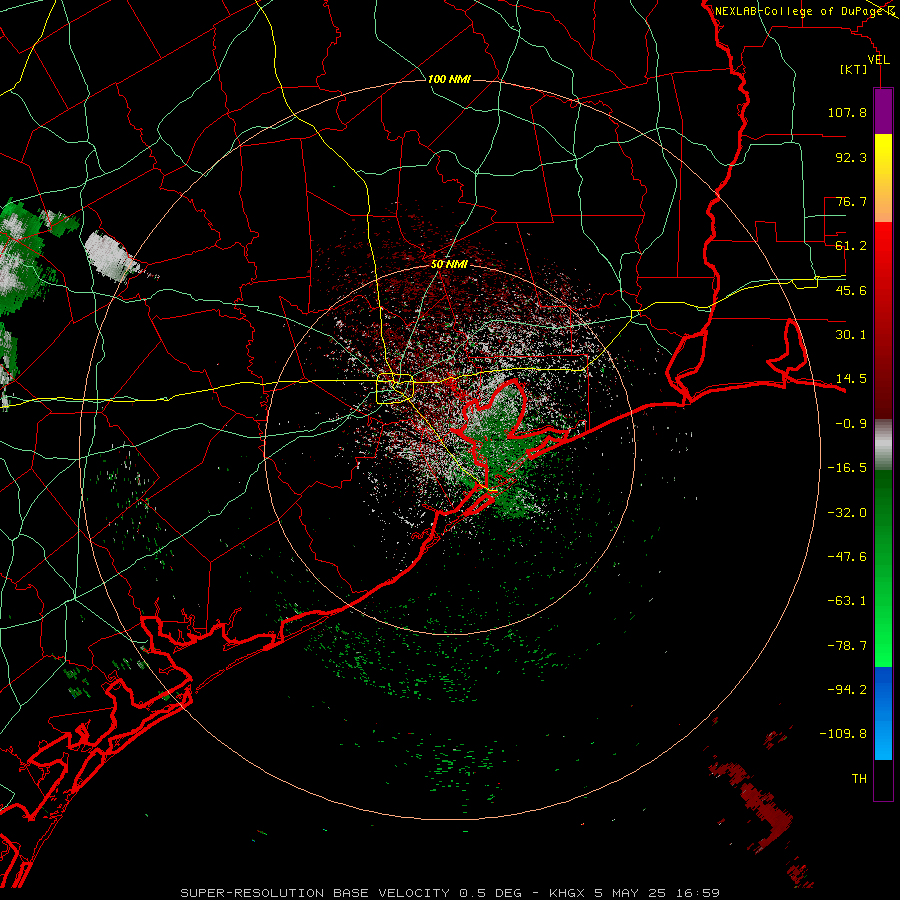
Task: Select the 61.2 velocity scale value
Action: pyautogui.click(x=851, y=246)
